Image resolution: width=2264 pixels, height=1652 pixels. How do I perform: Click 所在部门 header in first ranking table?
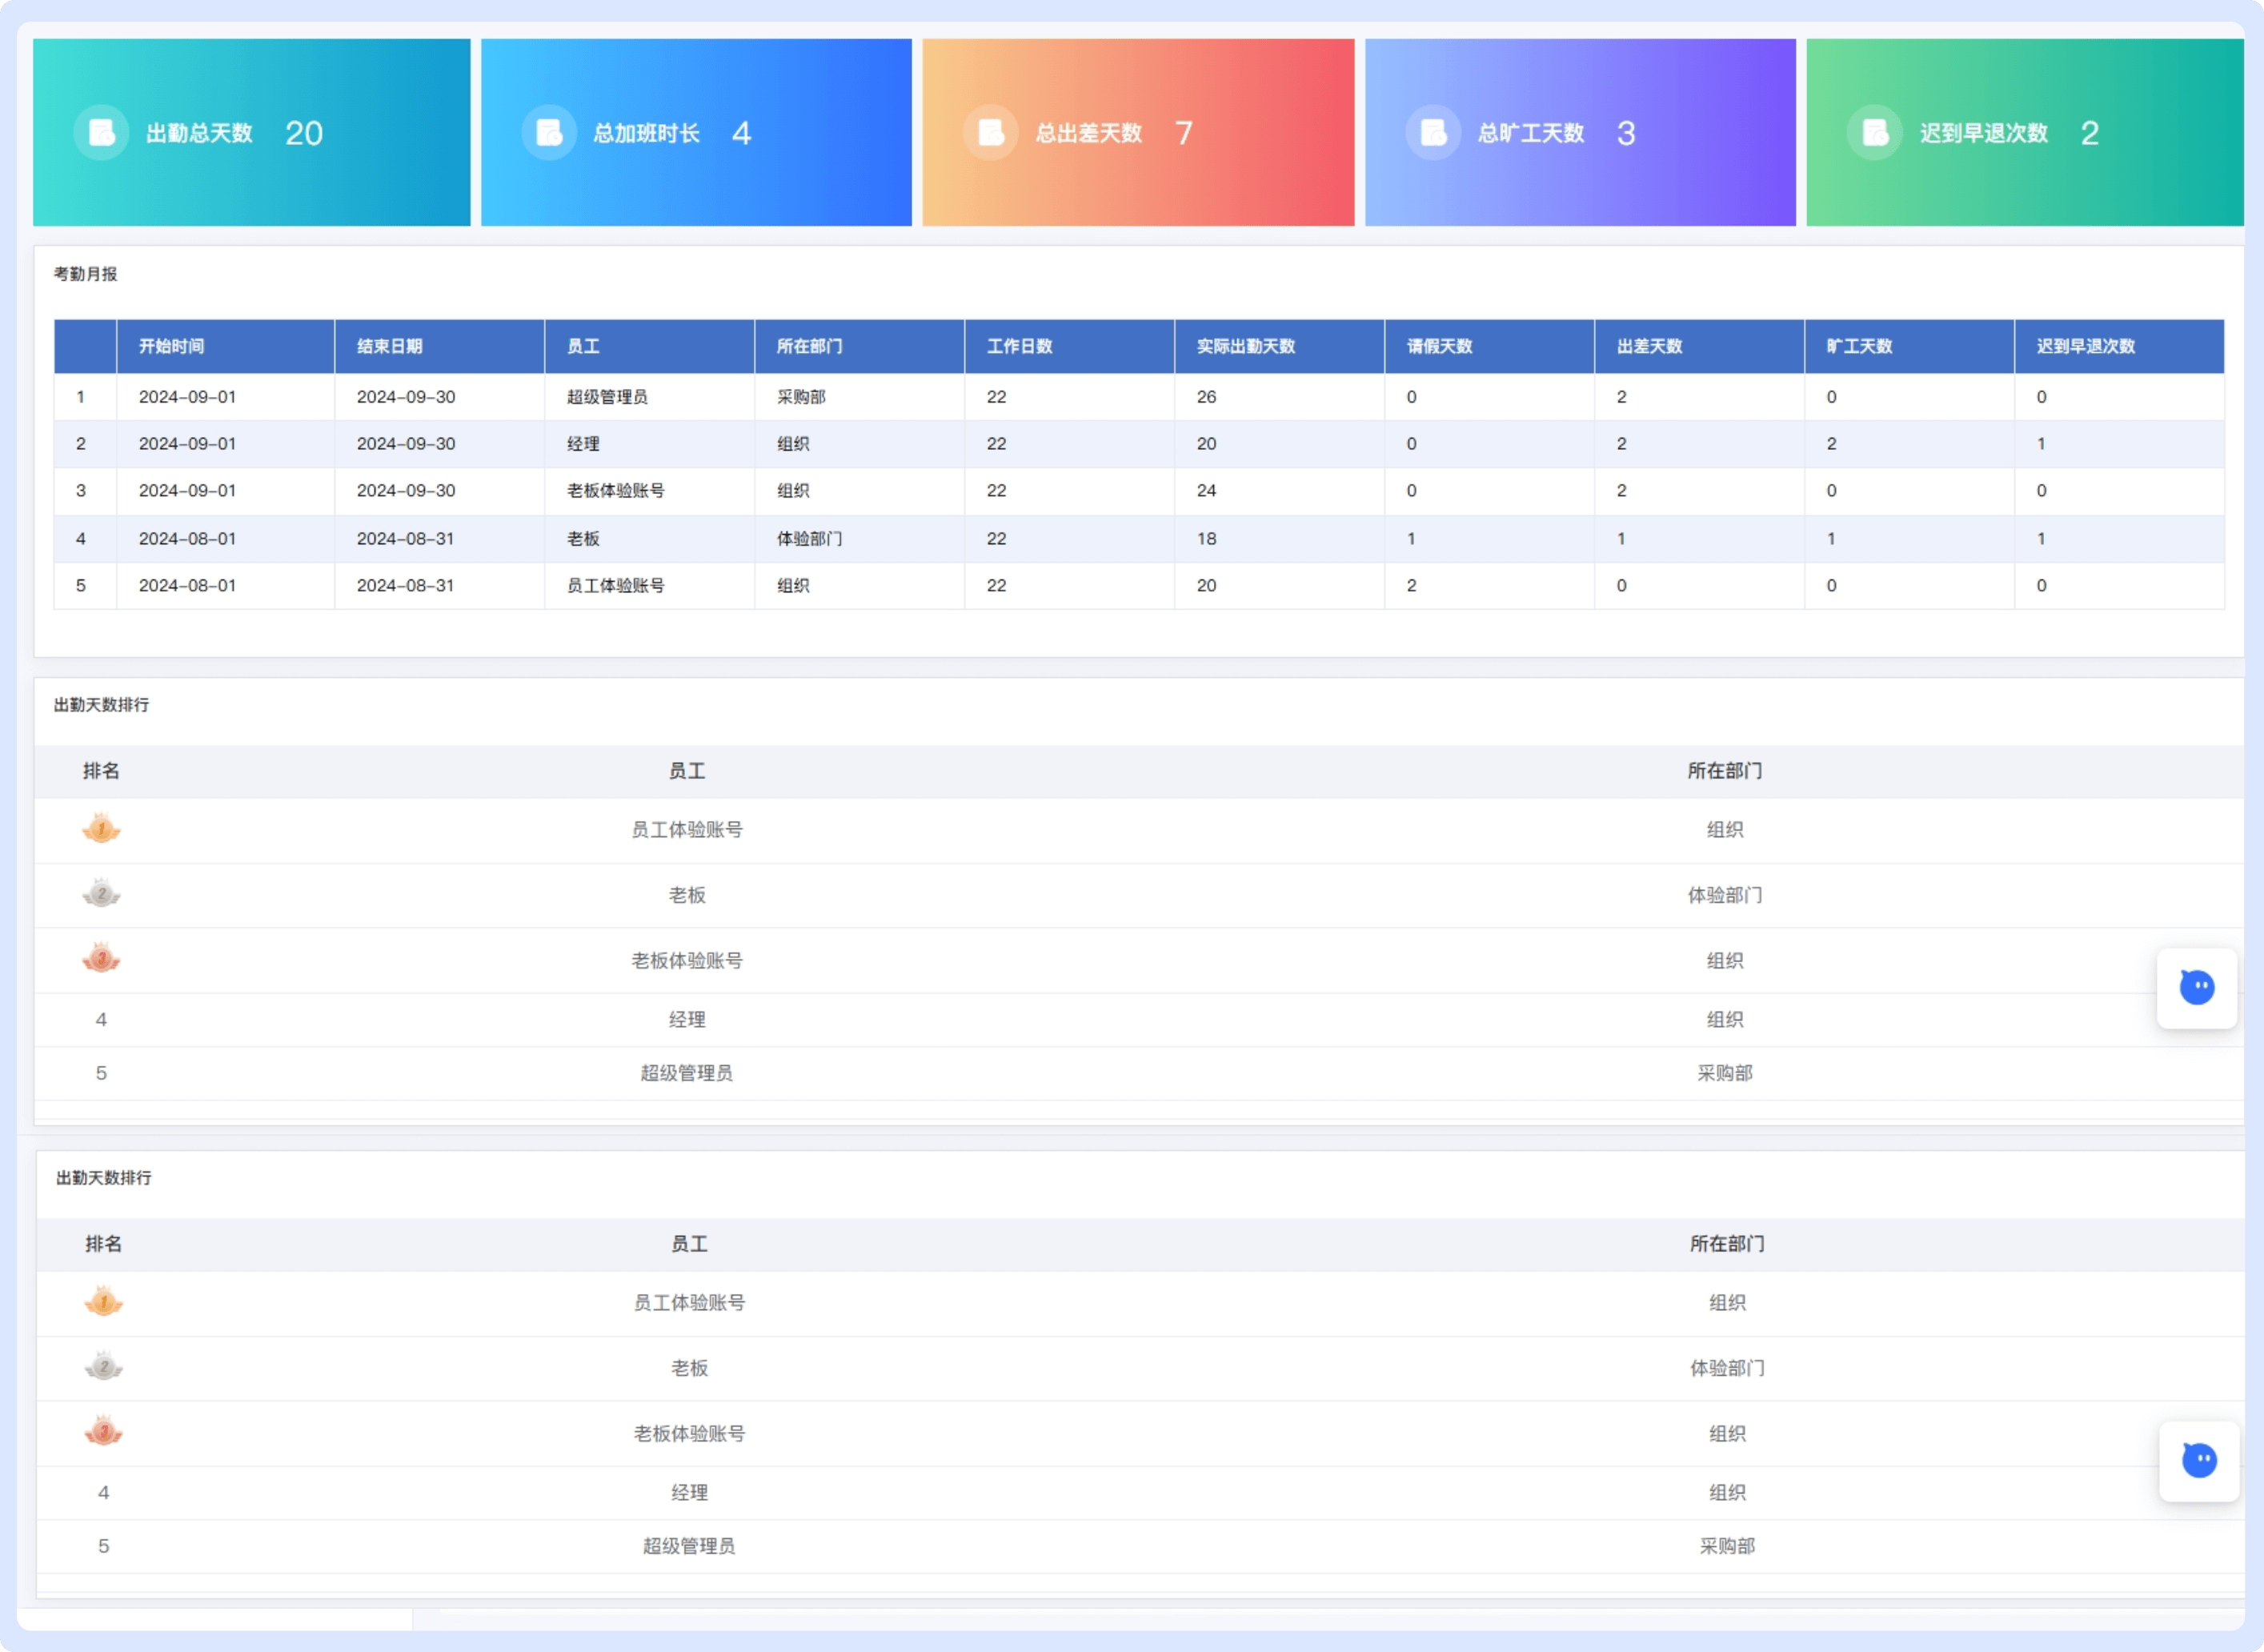coord(1724,771)
